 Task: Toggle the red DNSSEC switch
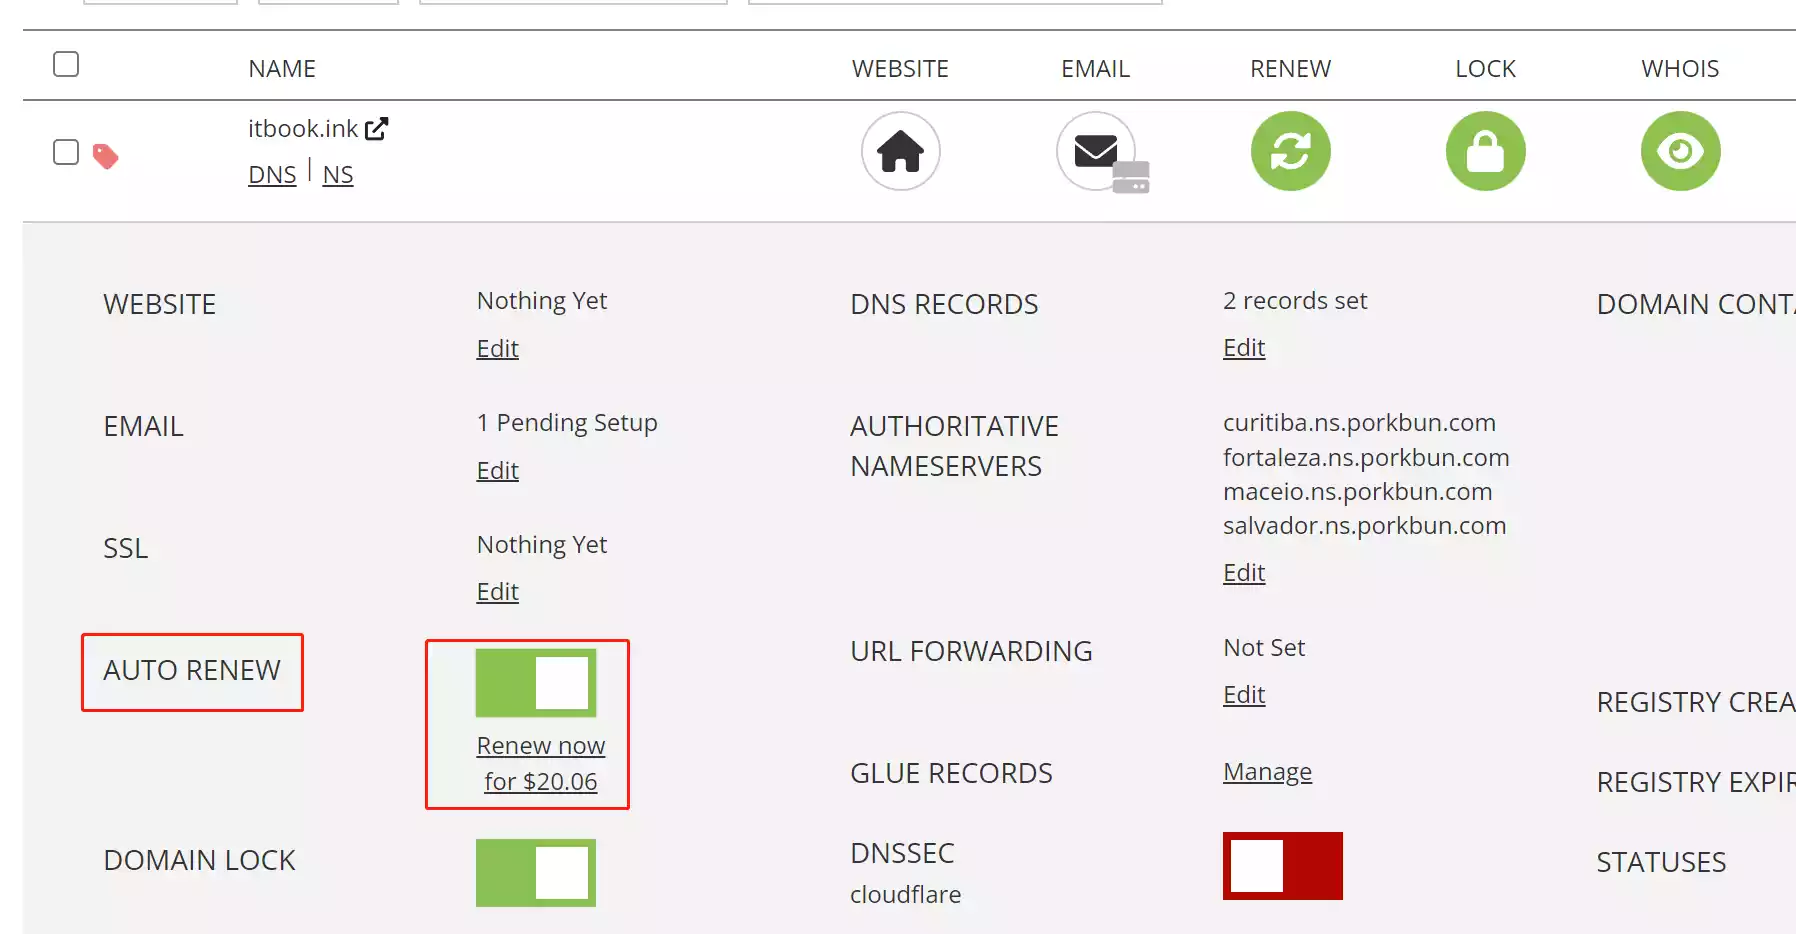point(1283,866)
